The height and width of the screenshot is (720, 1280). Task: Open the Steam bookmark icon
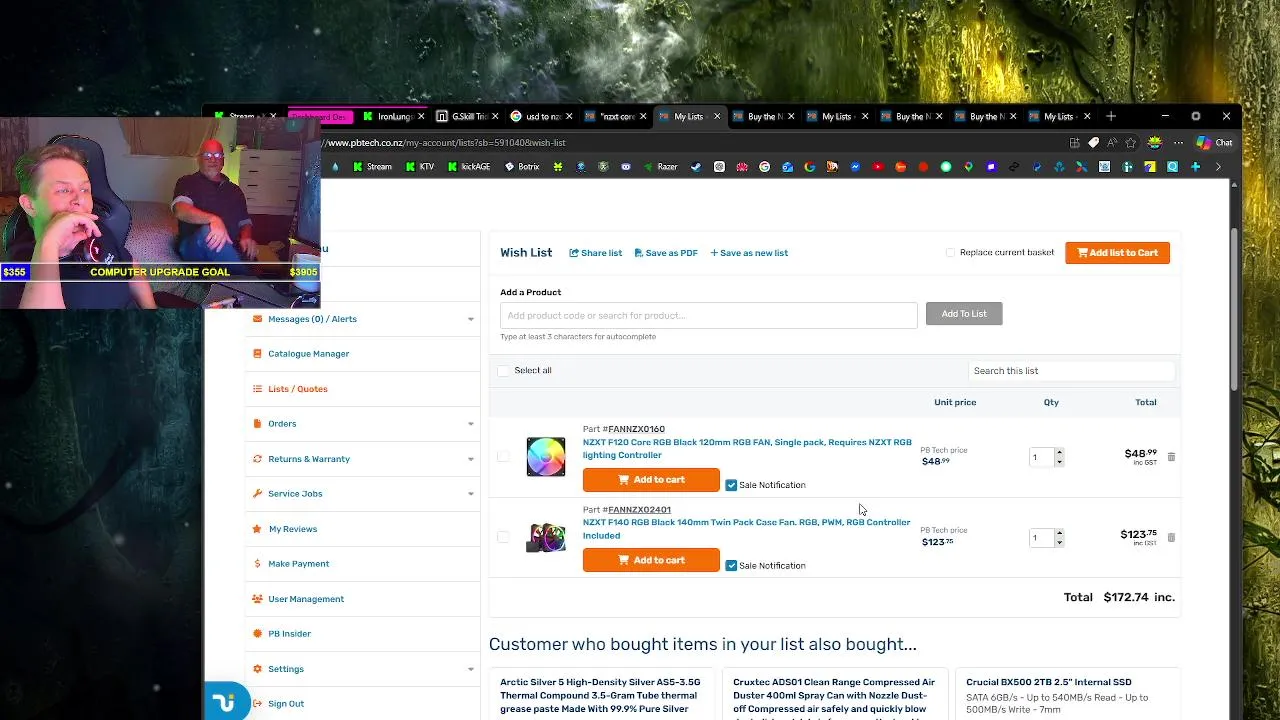pyautogui.click(x=696, y=167)
